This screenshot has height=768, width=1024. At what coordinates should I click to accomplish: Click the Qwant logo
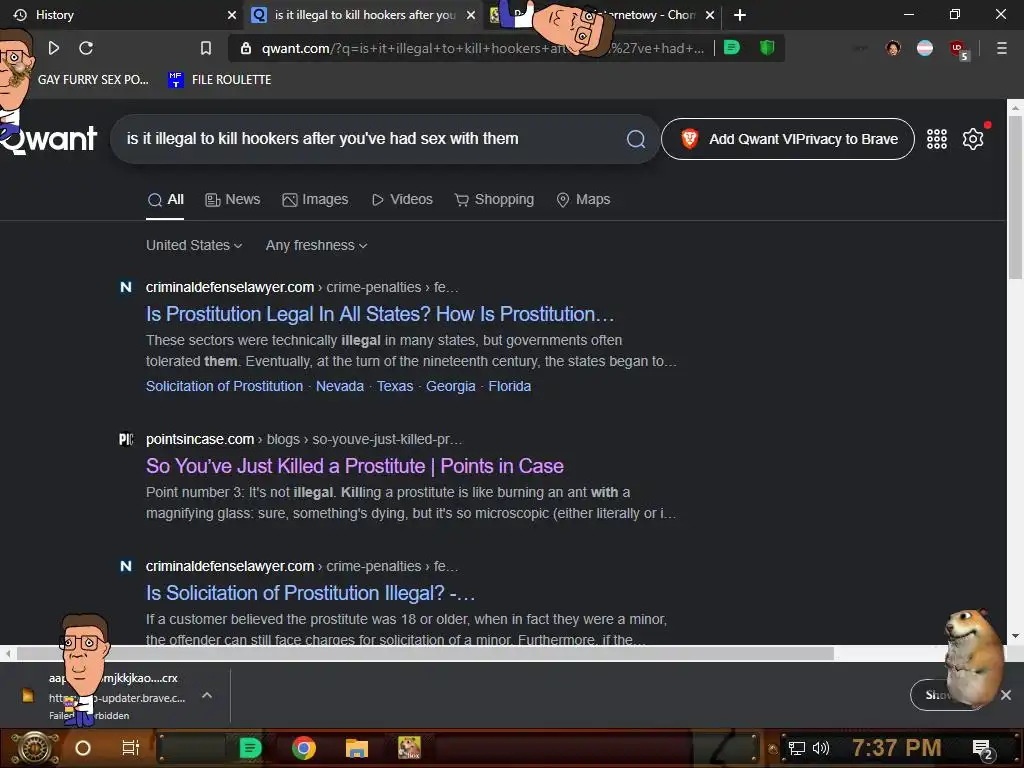point(48,139)
